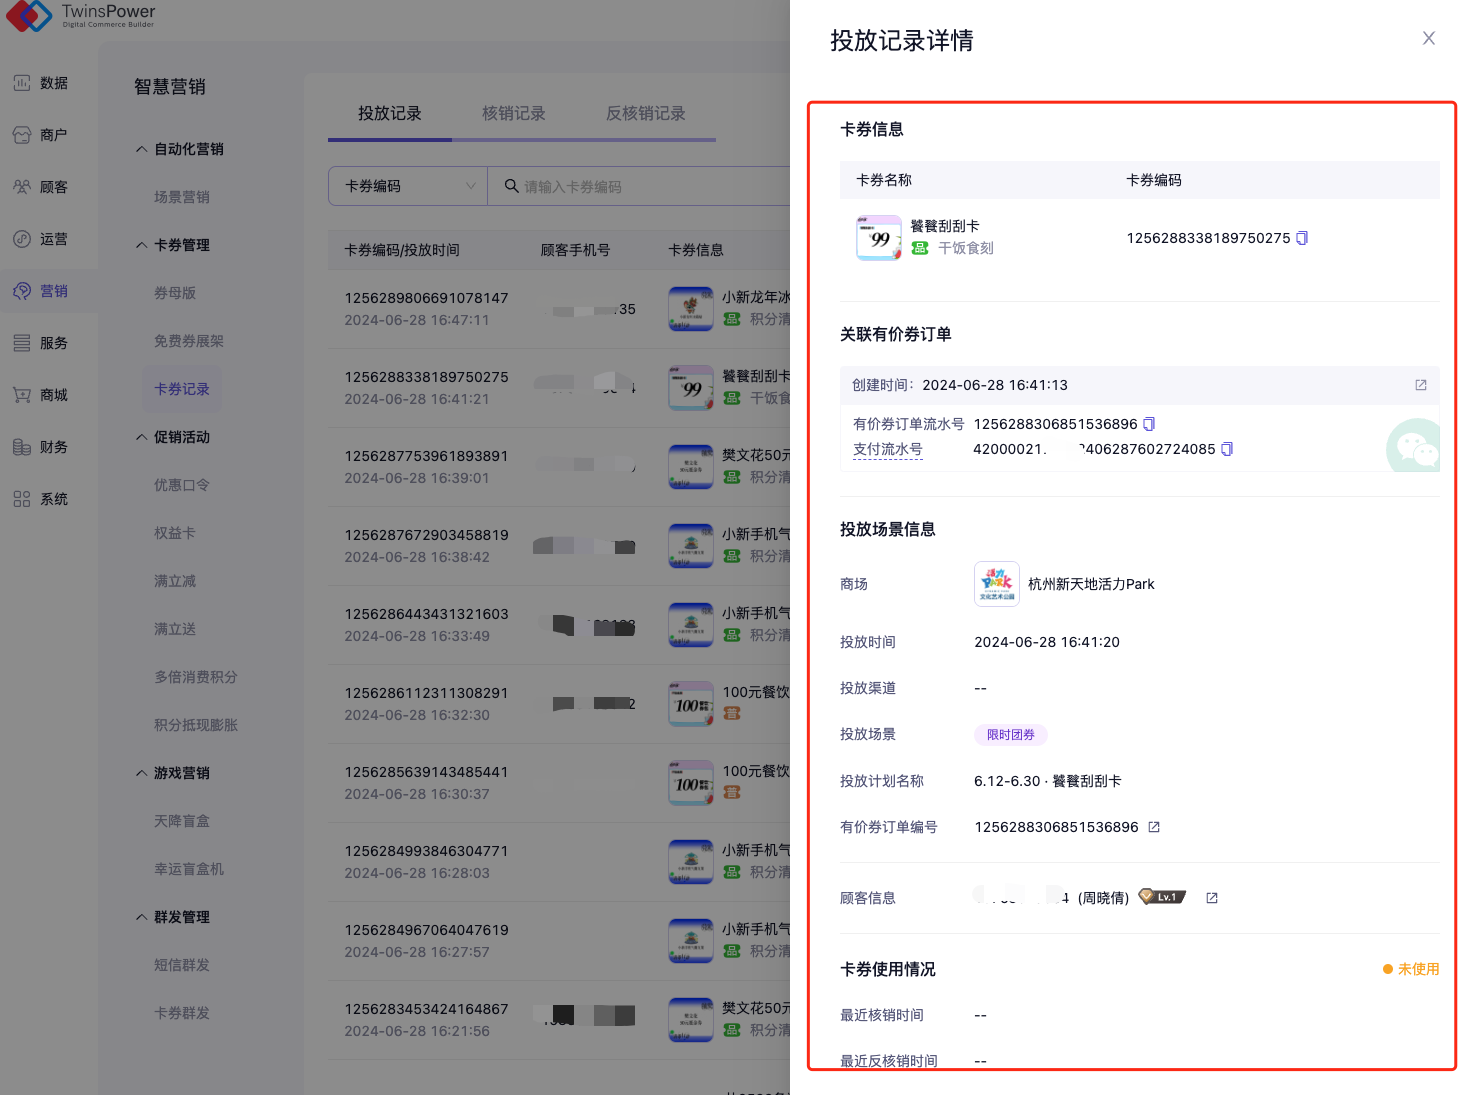Click the 请输入卡券编码 search field
The width and height of the screenshot is (1478, 1095).
[640, 186]
